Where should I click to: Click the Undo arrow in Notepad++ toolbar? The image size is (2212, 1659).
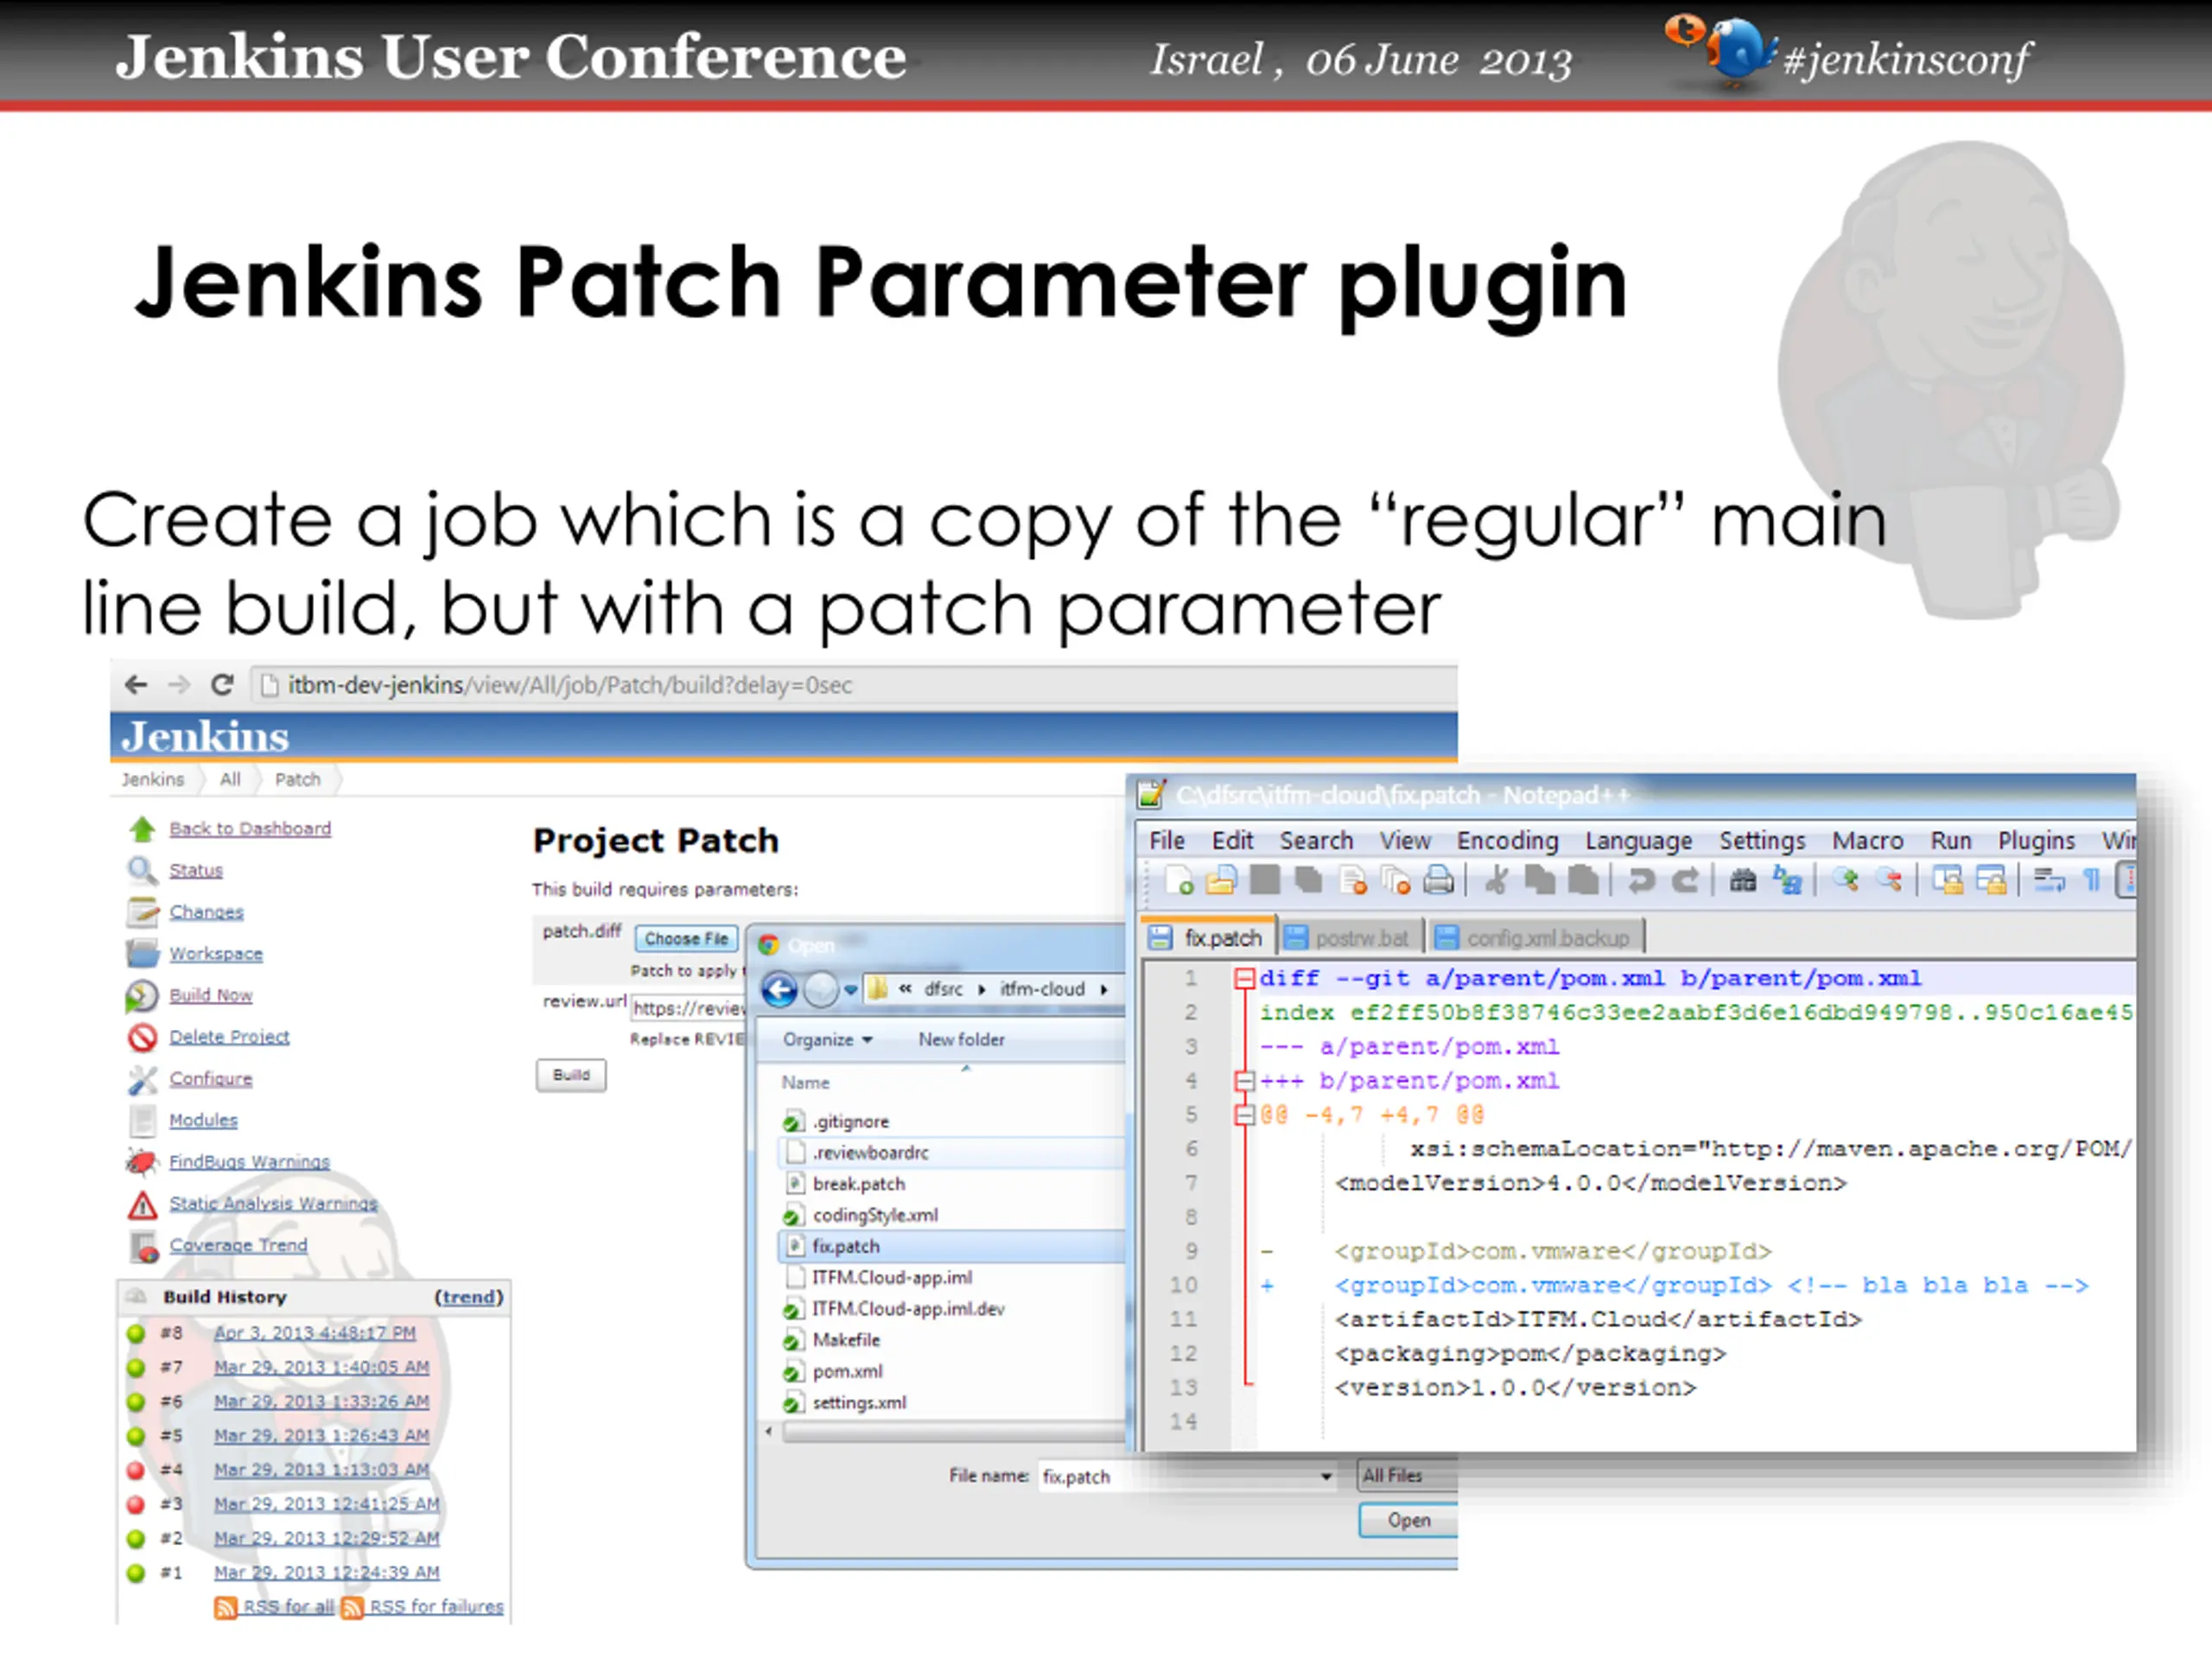coord(1641,880)
